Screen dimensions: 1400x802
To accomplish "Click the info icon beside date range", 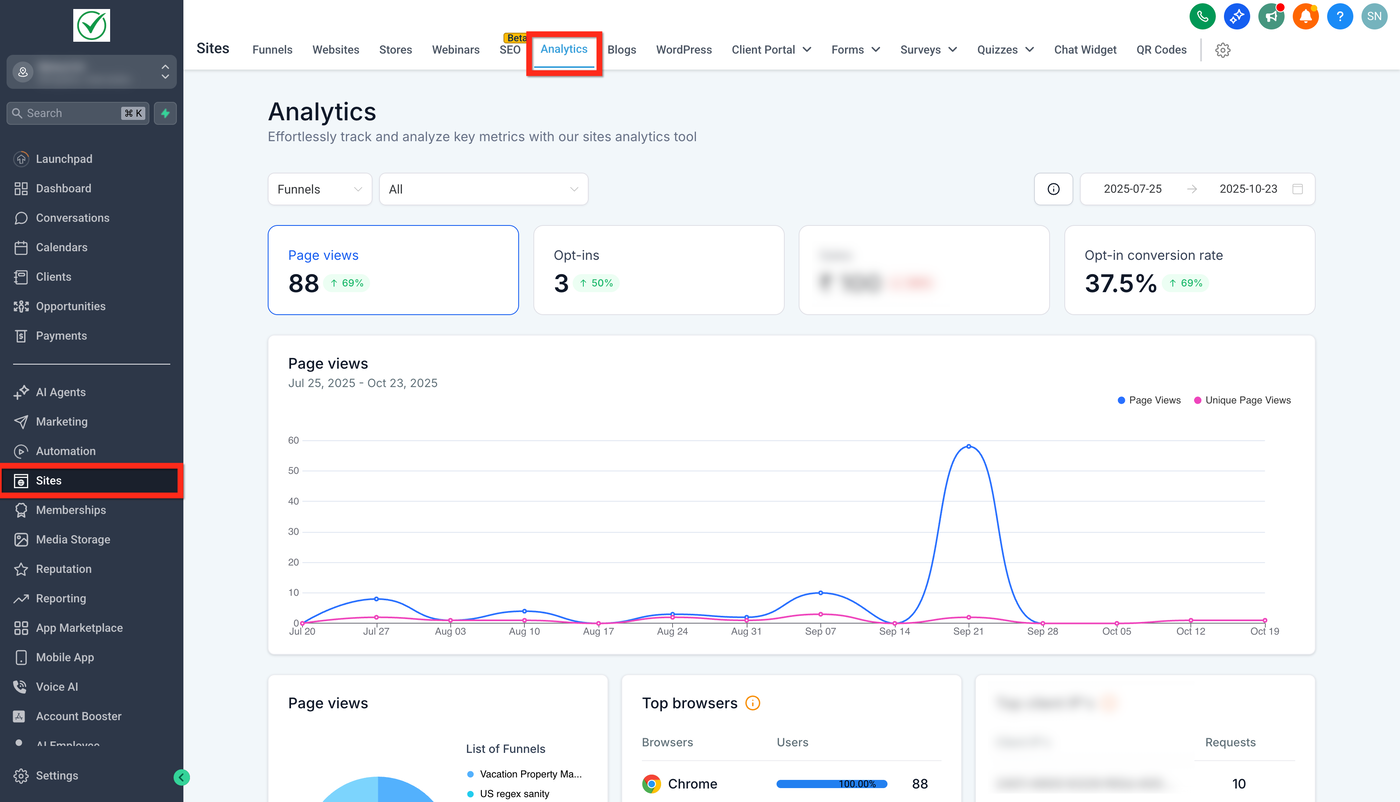I will pos(1053,189).
